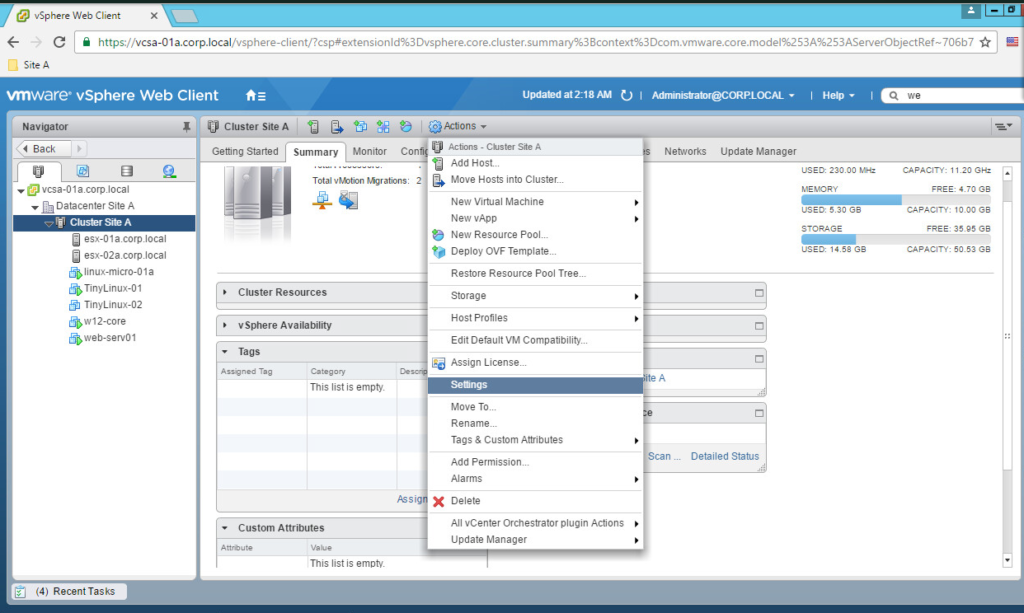Image resolution: width=1024 pixels, height=613 pixels.
Task: Click the refresh icon next to Updated time
Action: tap(625, 94)
